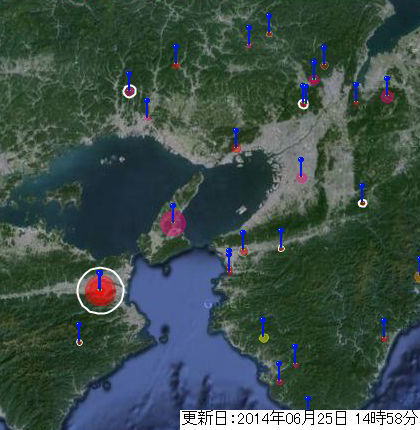Select the big pink marker on Awaji Island
This screenshot has width=420, height=430.
173,223
